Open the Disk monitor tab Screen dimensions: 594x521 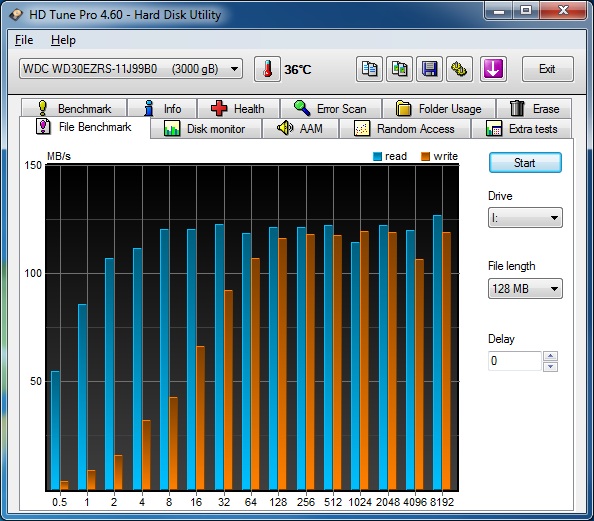click(206, 129)
